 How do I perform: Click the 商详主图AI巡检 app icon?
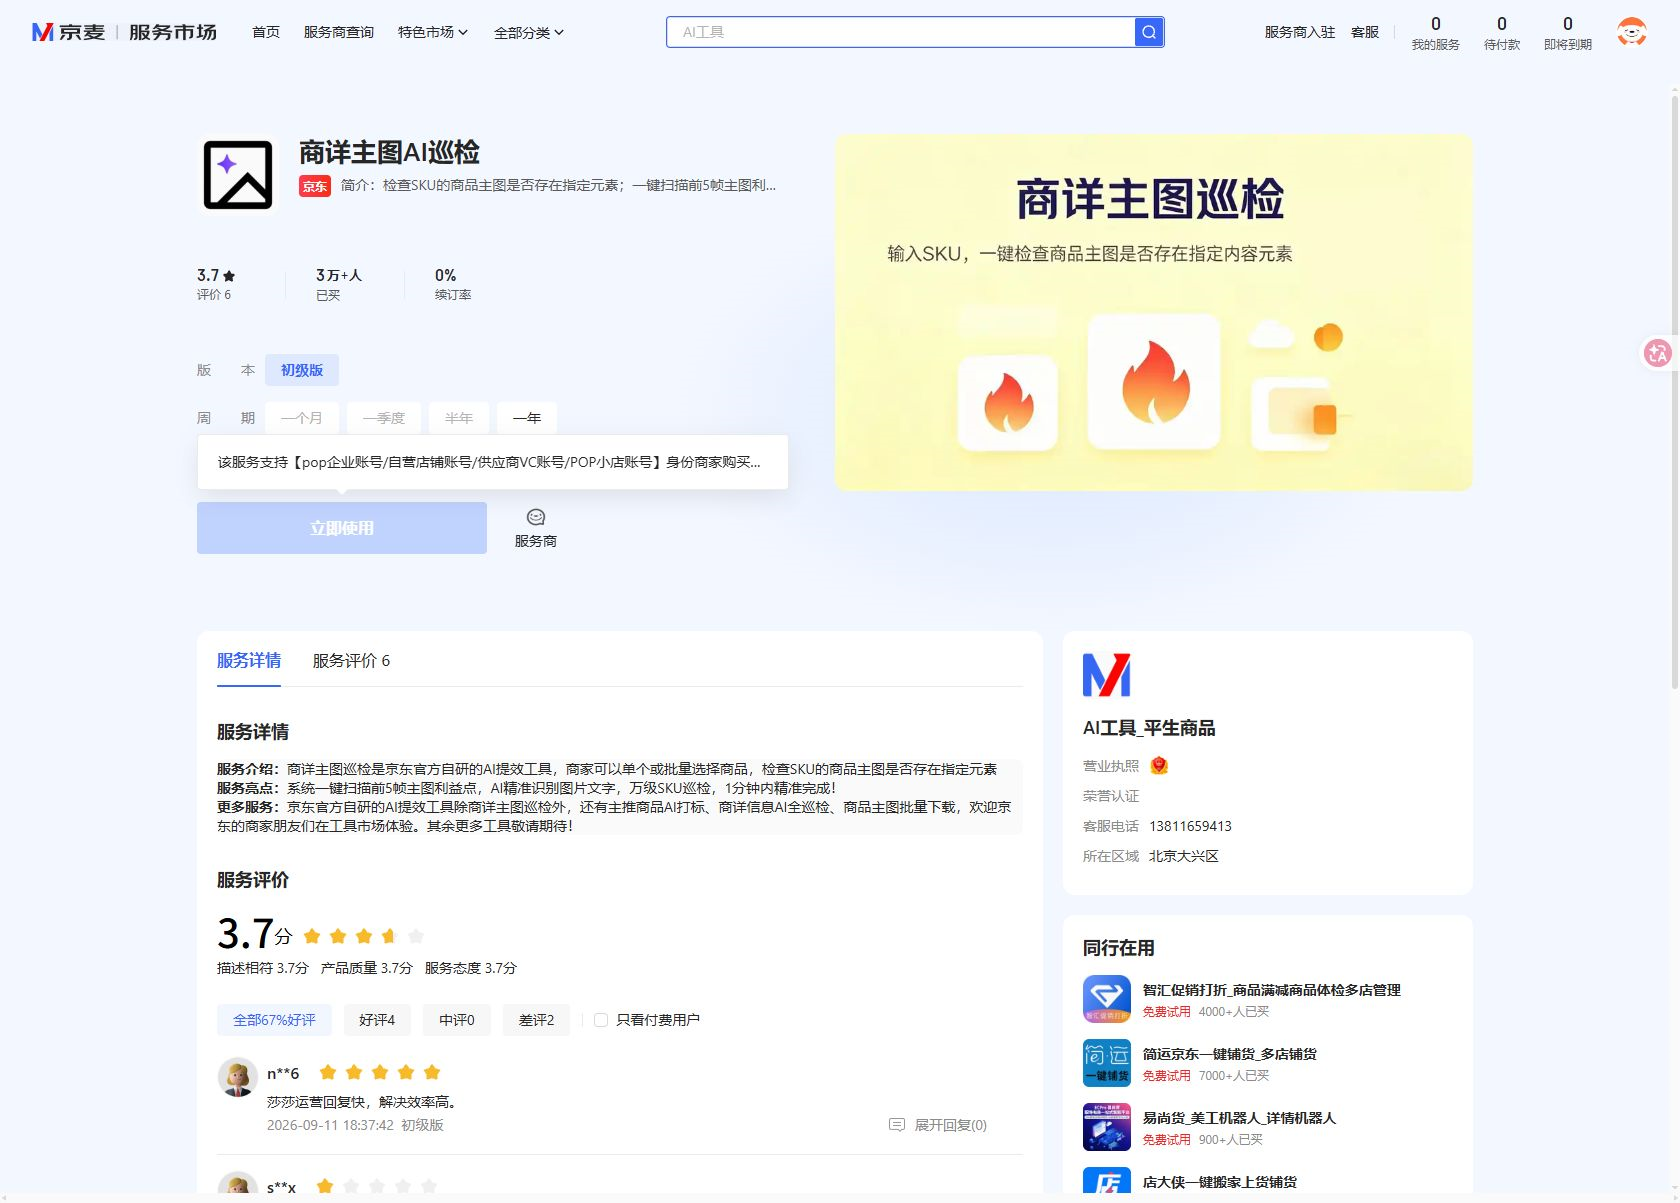tap(238, 175)
